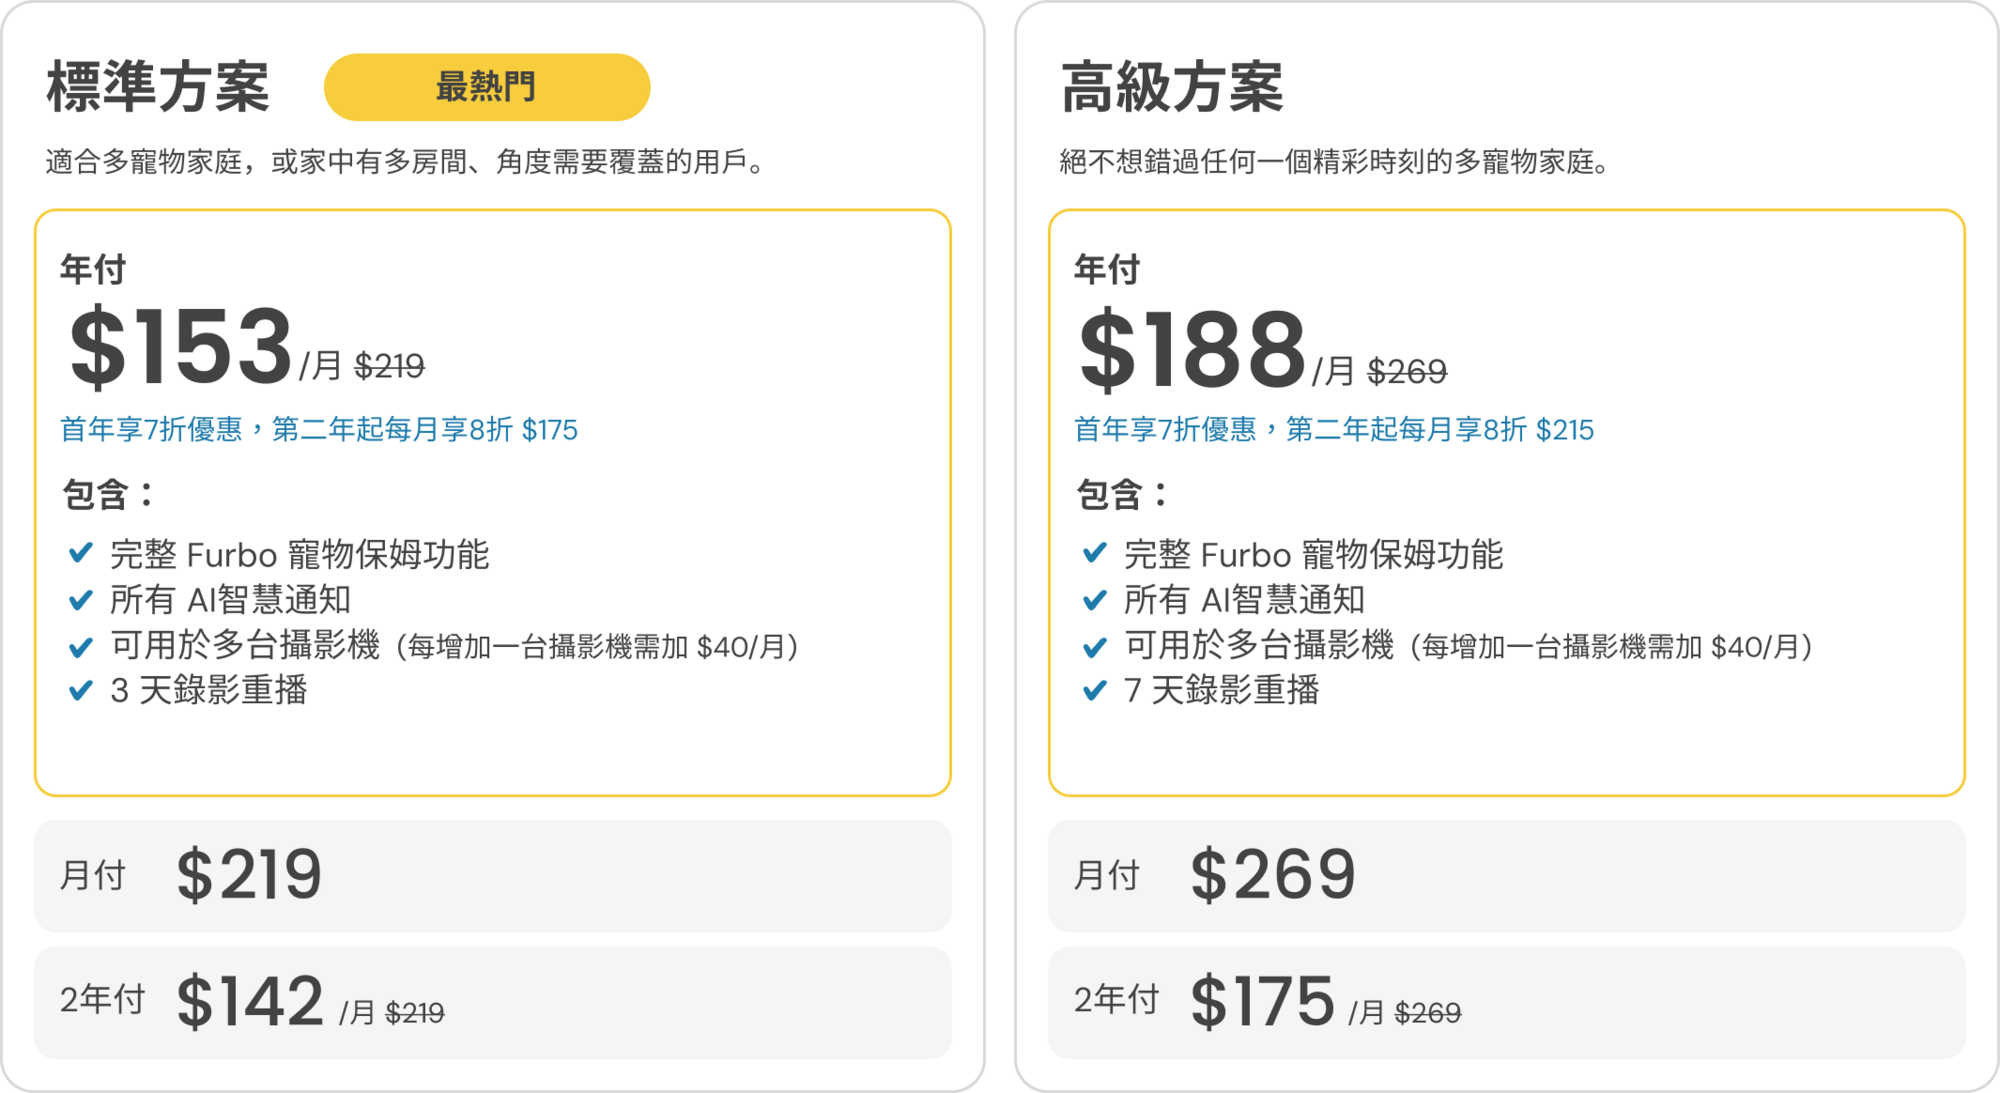Select 標準方案 2年付 $142 option
This screenshot has width=2000, height=1093.
(x=492, y=1002)
